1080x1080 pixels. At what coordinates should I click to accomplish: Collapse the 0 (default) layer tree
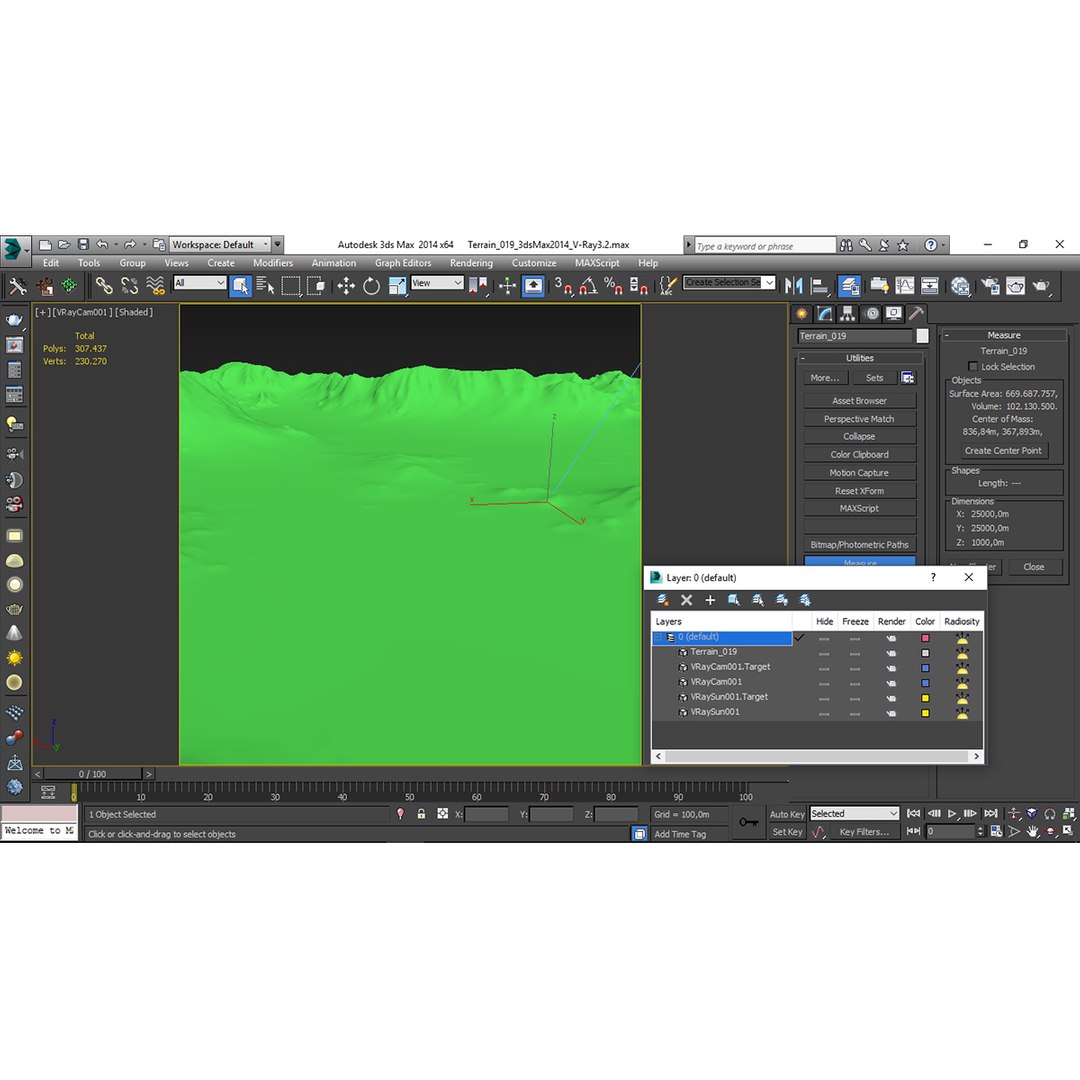(x=658, y=638)
